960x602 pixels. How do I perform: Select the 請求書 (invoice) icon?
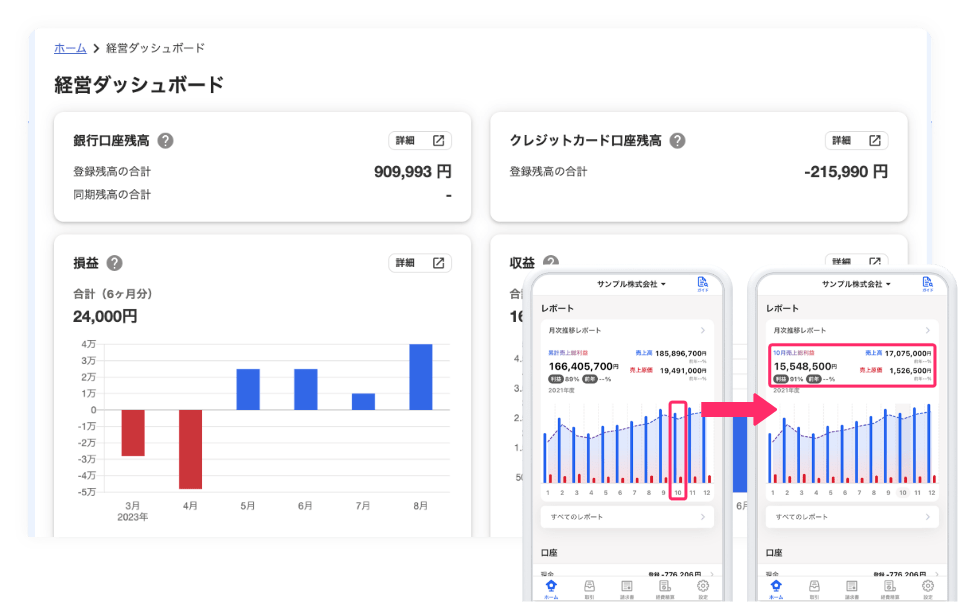coord(626,588)
